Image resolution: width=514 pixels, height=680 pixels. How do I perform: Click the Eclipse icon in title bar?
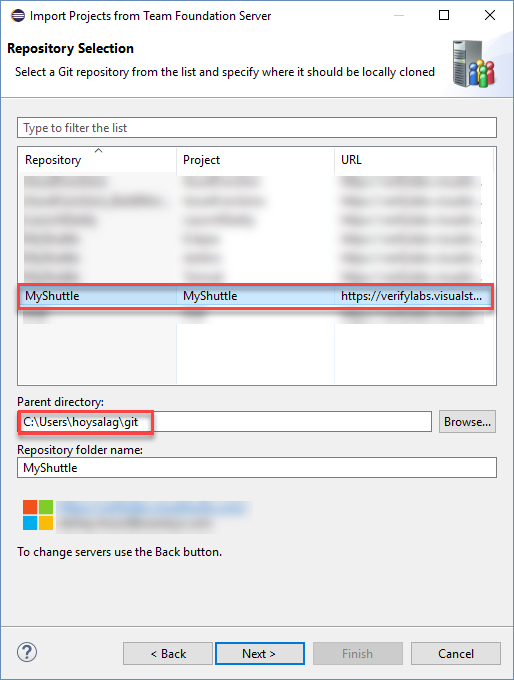(18, 16)
